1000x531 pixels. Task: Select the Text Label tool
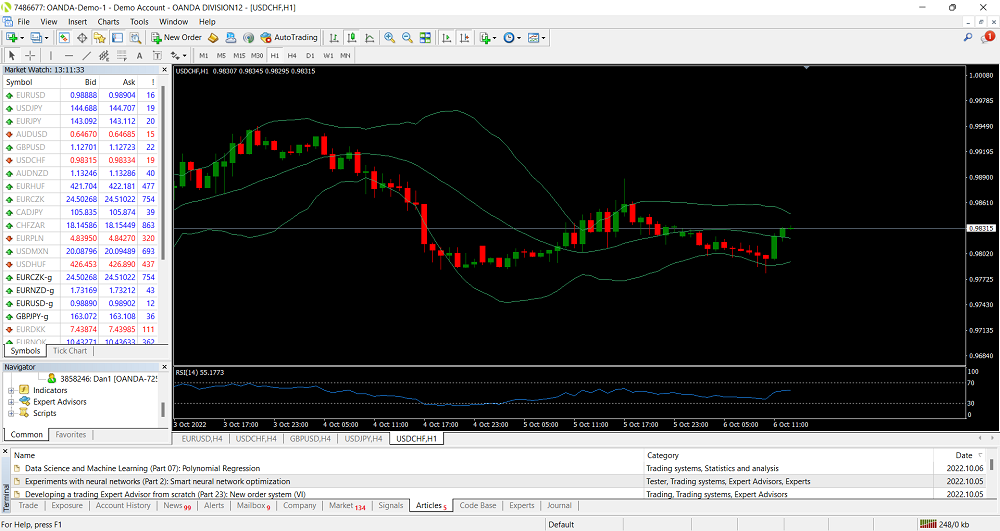click(157, 55)
